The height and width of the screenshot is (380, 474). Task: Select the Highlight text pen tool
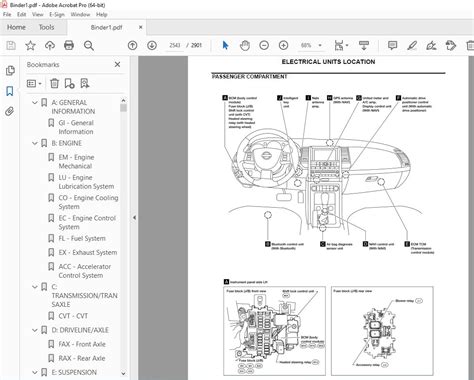(412, 45)
